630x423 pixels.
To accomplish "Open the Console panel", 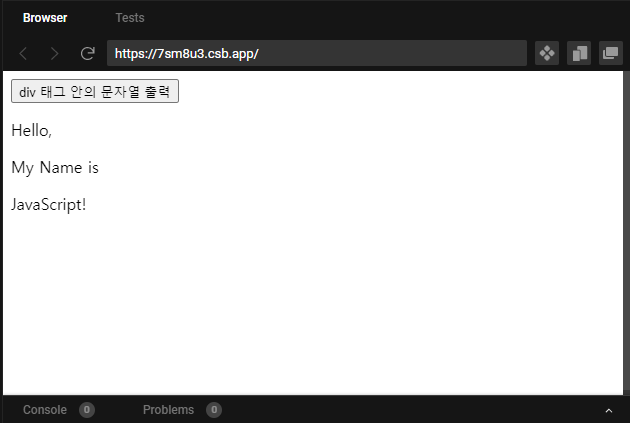I will click(45, 410).
